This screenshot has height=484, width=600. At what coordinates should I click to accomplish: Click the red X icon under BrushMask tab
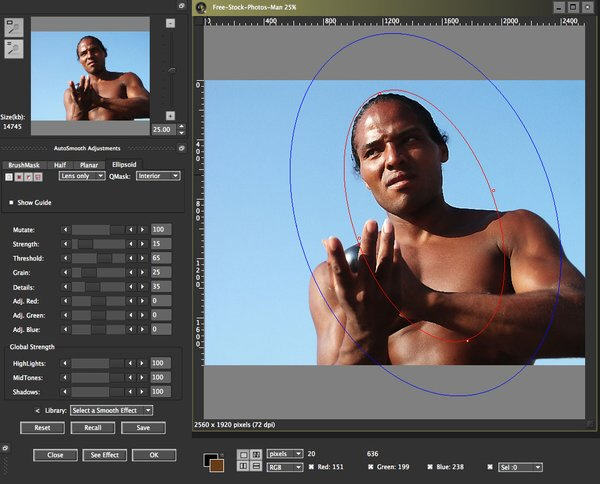(x=18, y=176)
